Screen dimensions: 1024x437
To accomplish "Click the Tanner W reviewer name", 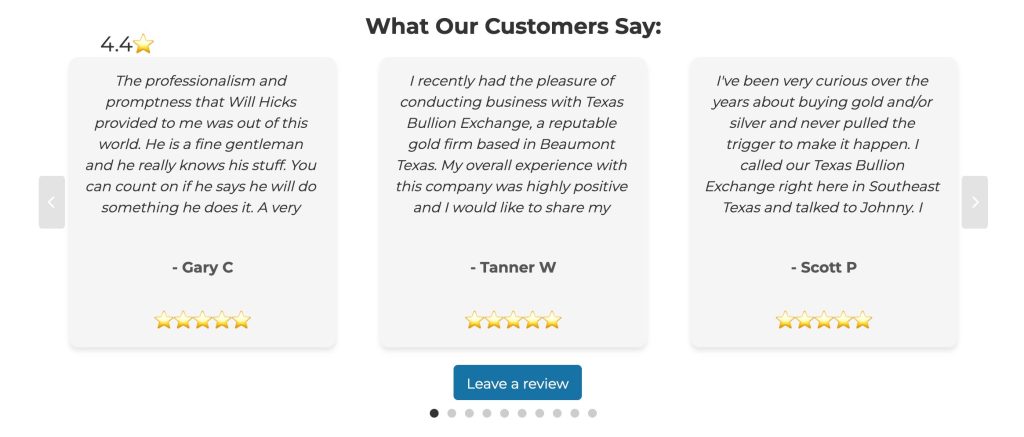I will click(513, 267).
